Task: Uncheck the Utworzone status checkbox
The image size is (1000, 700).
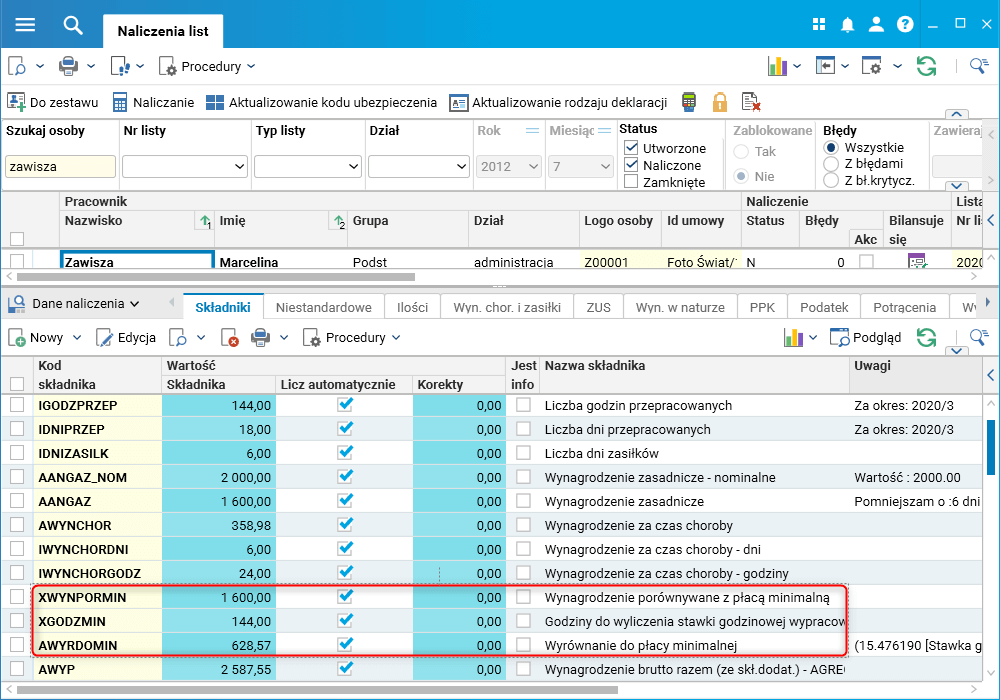Action: 631,148
